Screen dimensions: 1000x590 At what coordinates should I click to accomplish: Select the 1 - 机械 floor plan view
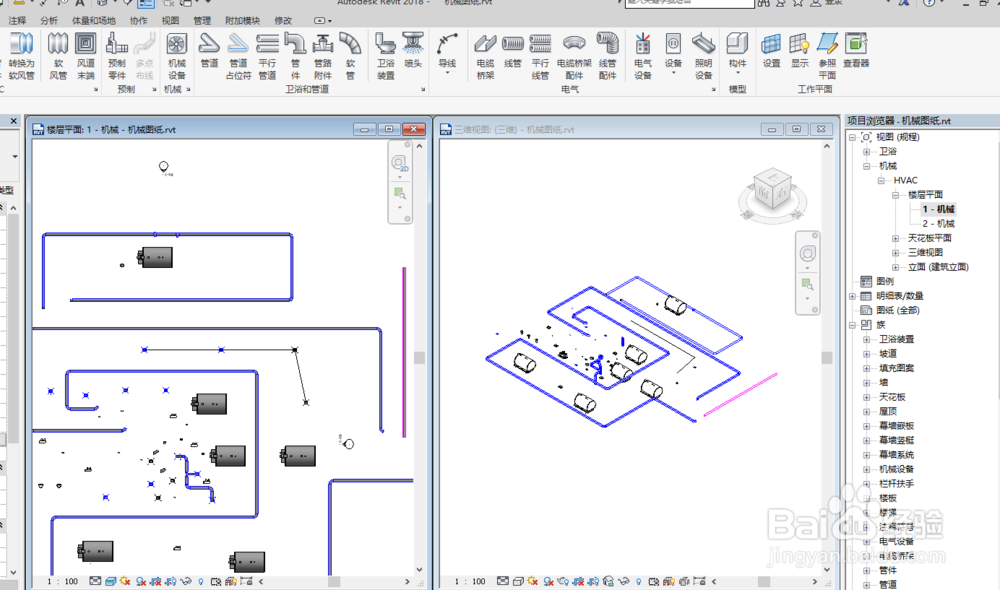tap(938, 209)
